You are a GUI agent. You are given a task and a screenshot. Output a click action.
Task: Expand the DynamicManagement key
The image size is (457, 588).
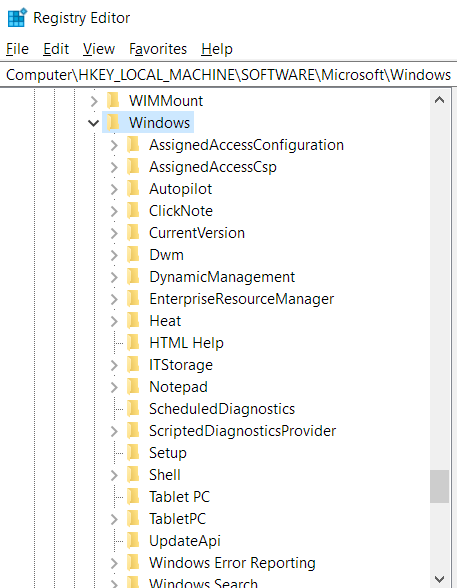click(x=114, y=277)
